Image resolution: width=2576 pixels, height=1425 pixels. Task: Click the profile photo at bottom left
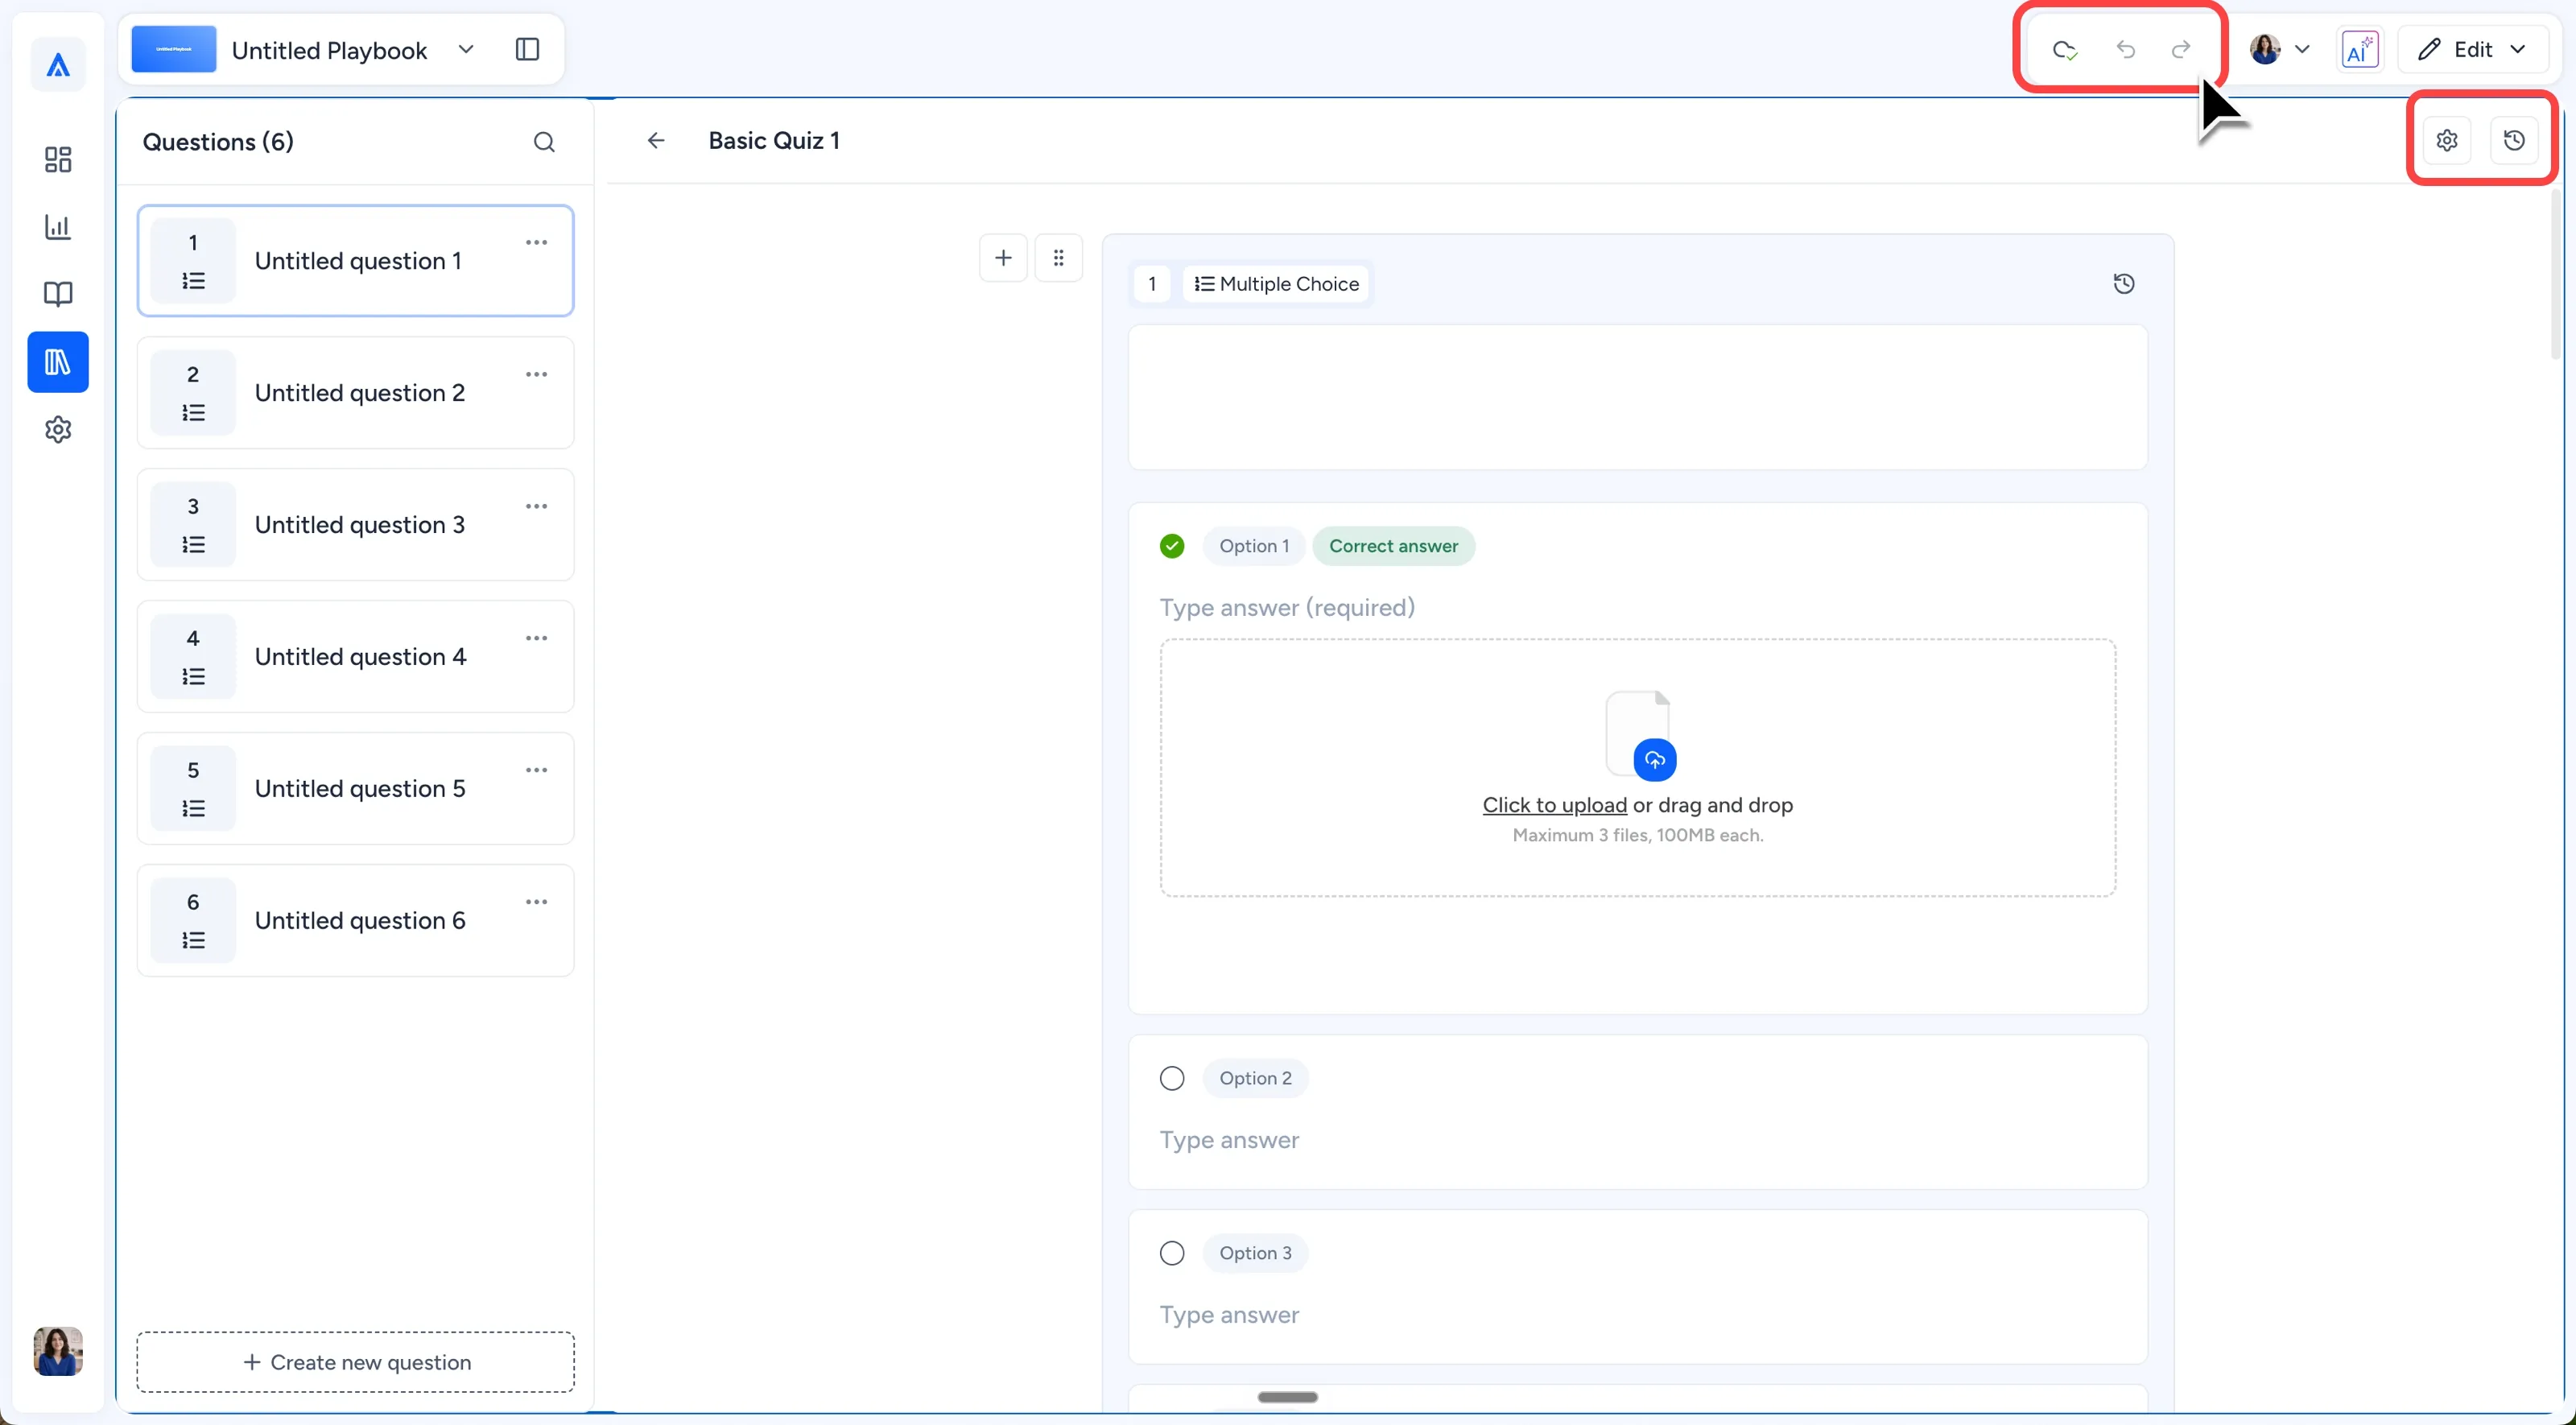(58, 1352)
